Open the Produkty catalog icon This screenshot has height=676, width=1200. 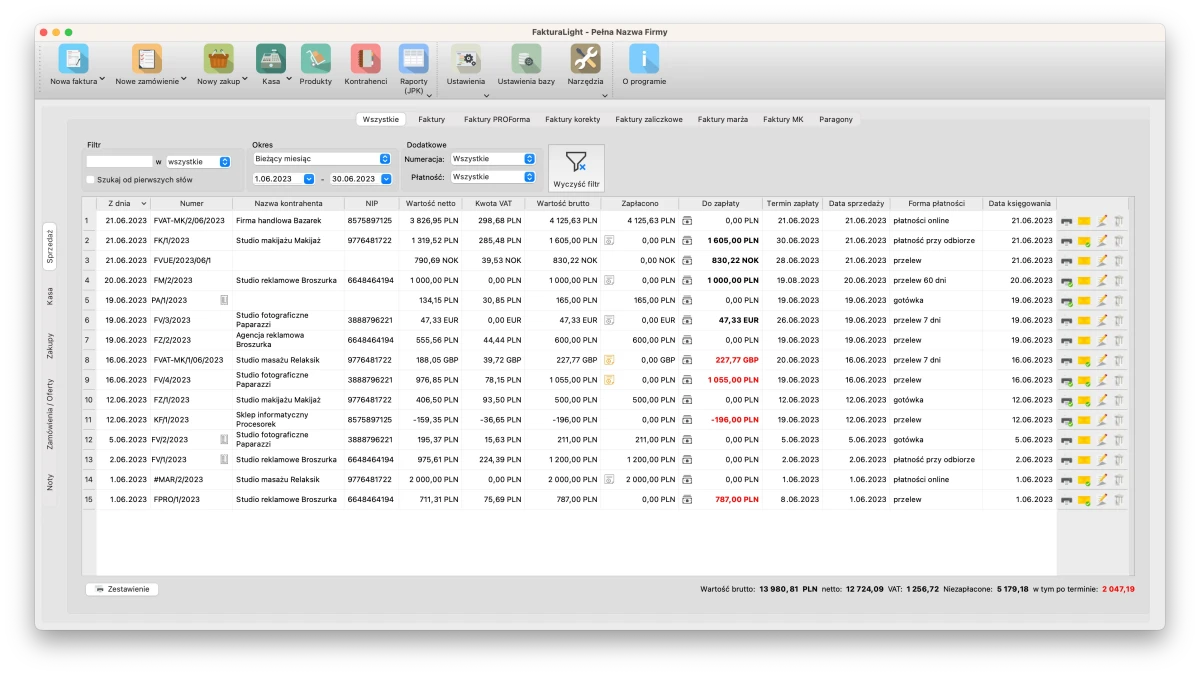point(316,59)
